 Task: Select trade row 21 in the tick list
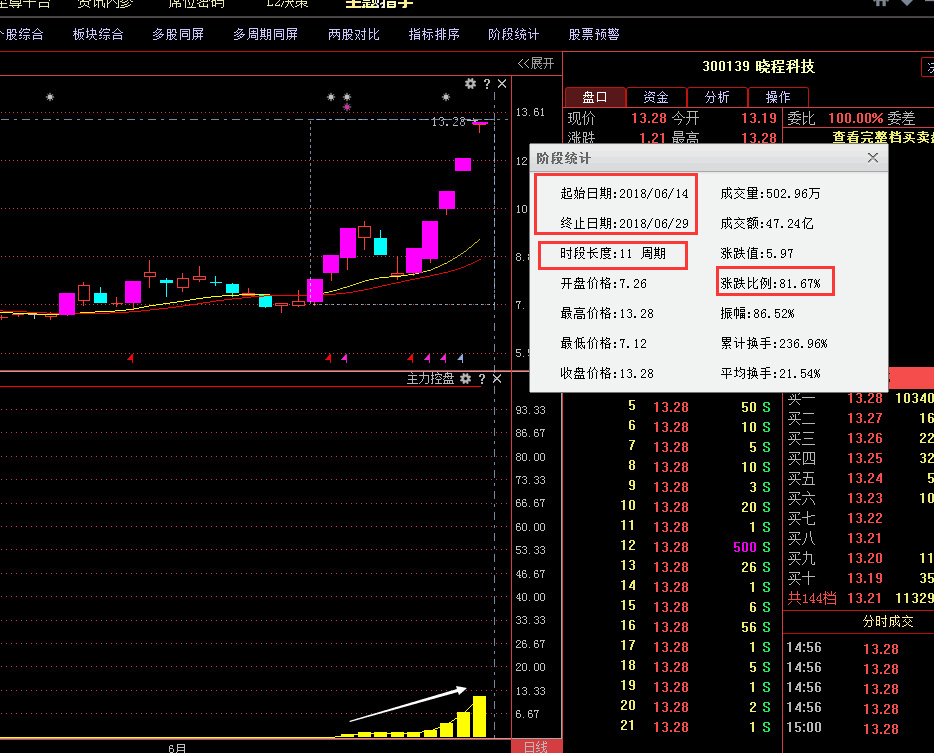pos(696,727)
